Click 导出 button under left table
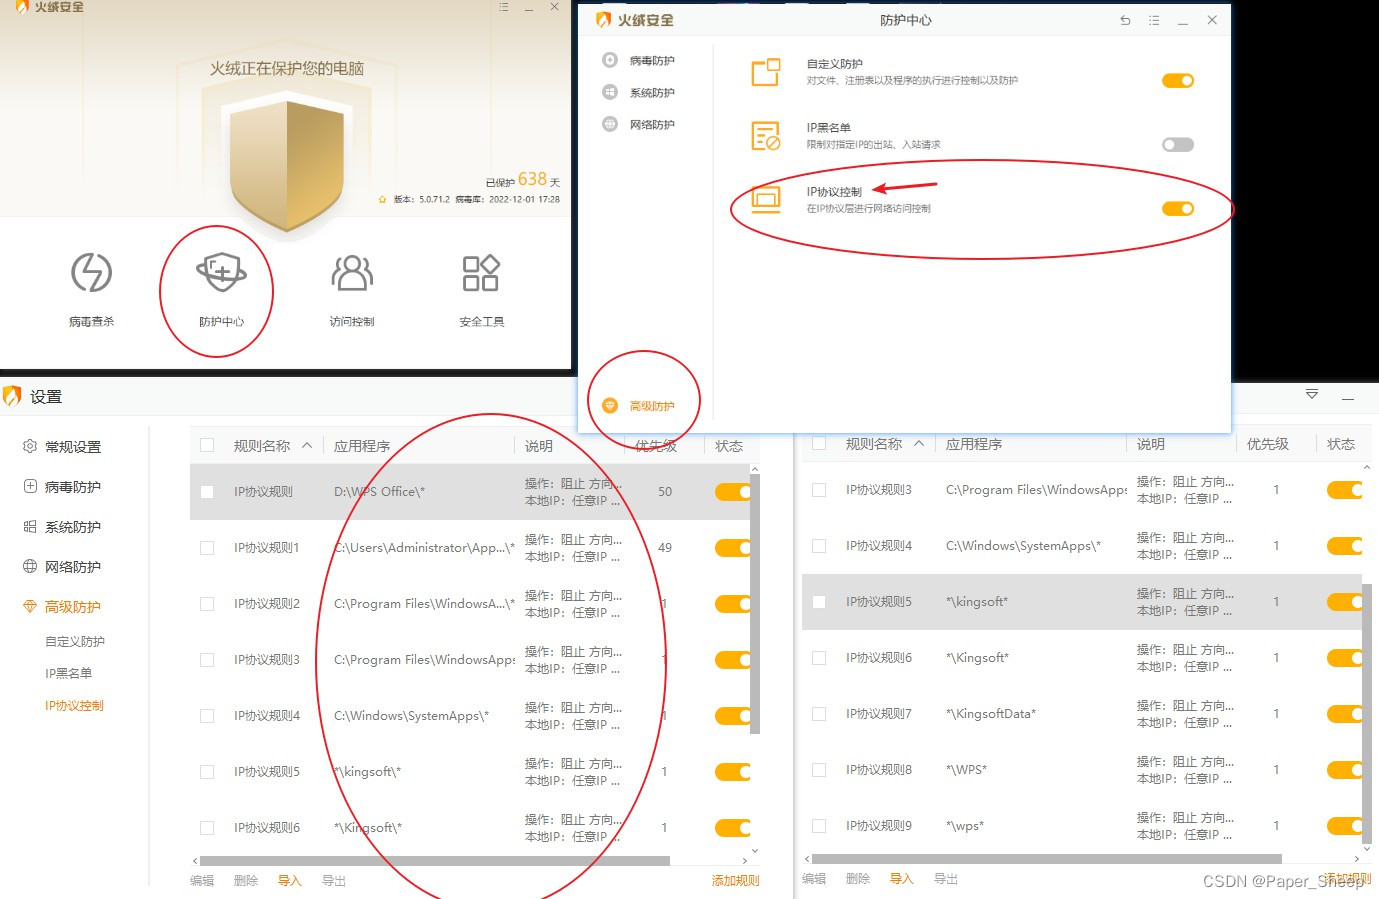The image size is (1379, 899). tap(334, 881)
